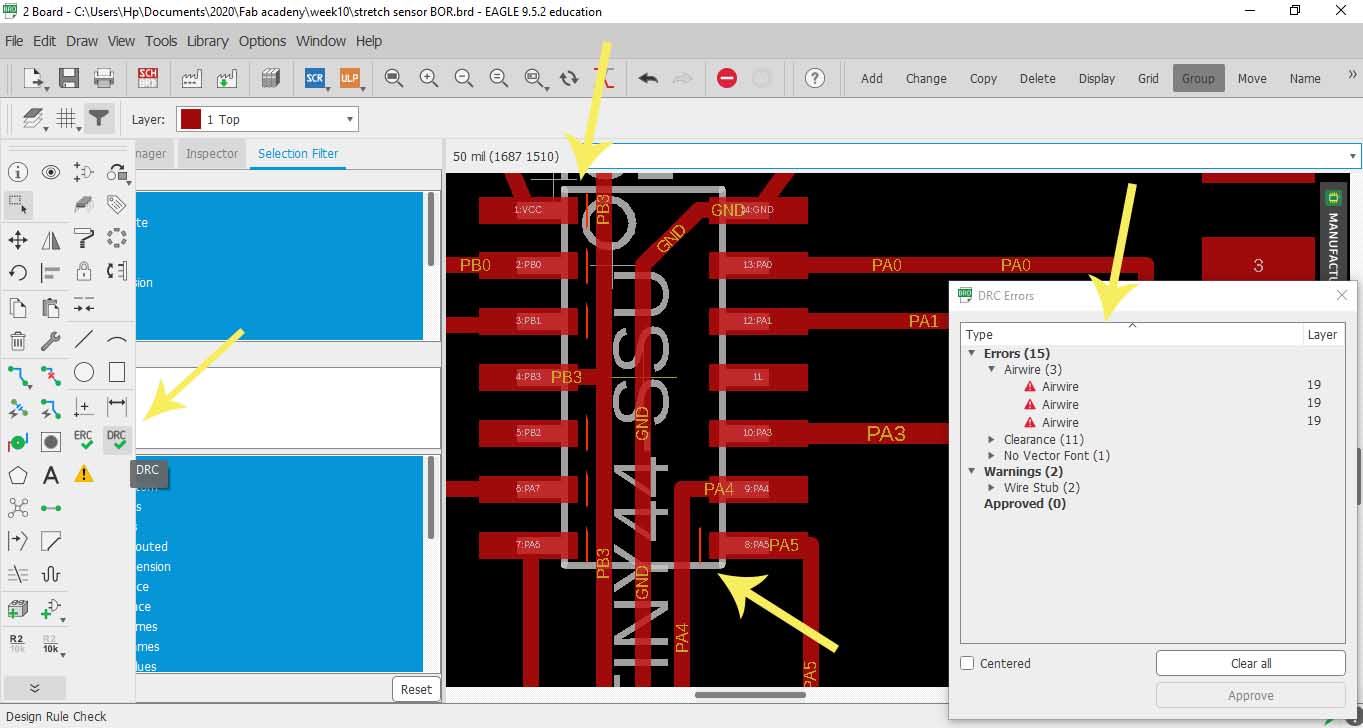The width and height of the screenshot is (1363, 728).
Task: Run the DRC check tool
Action: click(x=117, y=440)
